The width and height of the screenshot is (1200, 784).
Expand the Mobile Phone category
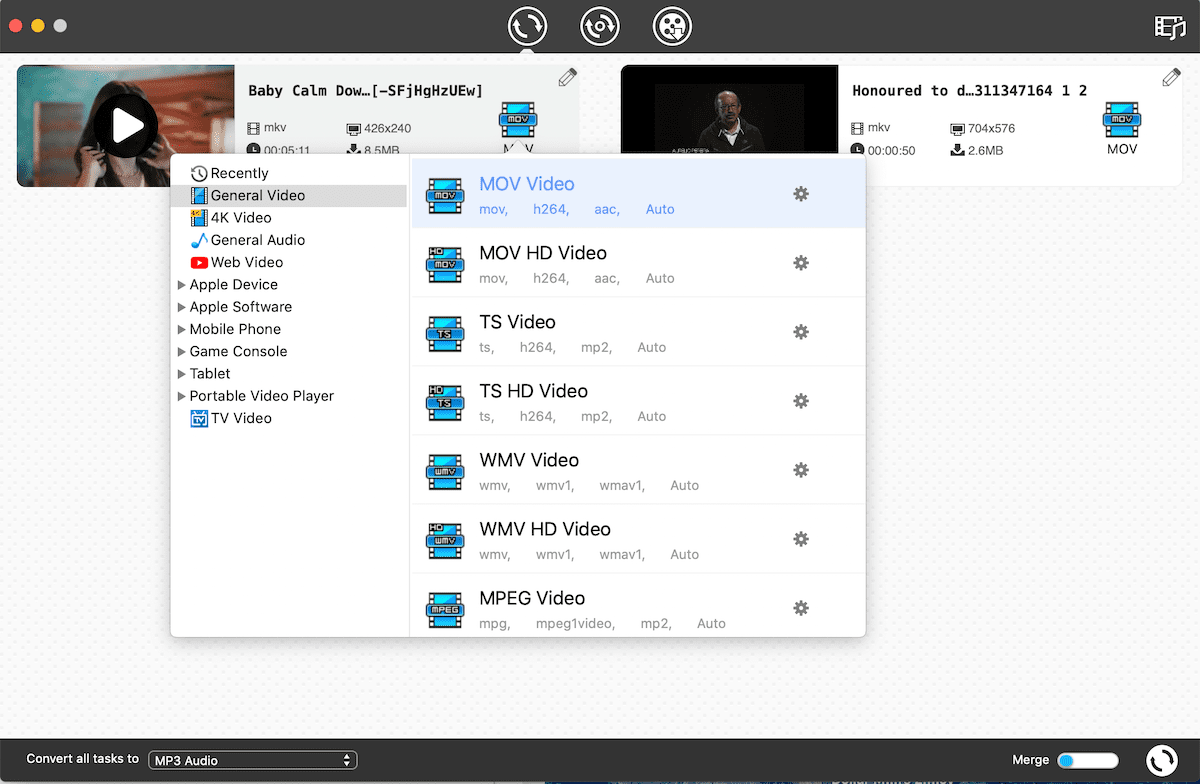(x=182, y=329)
